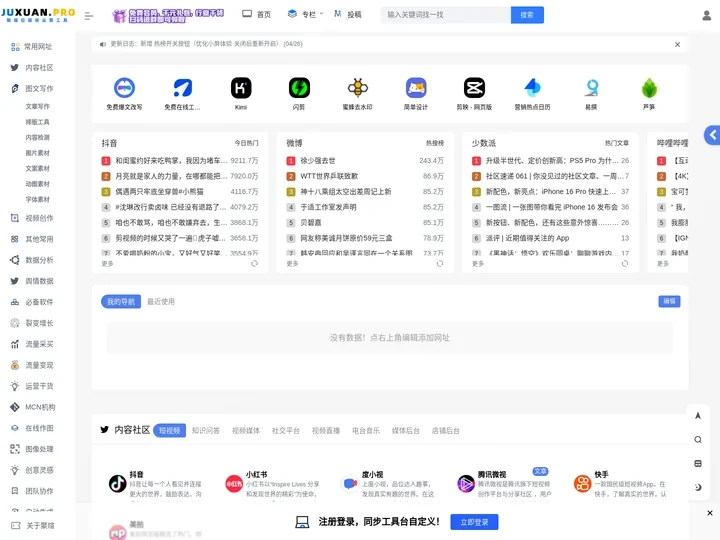Viewport: 720px width, 540px height.
Task: Go to 首页 in the top navigation
Action: click(x=256, y=14)
